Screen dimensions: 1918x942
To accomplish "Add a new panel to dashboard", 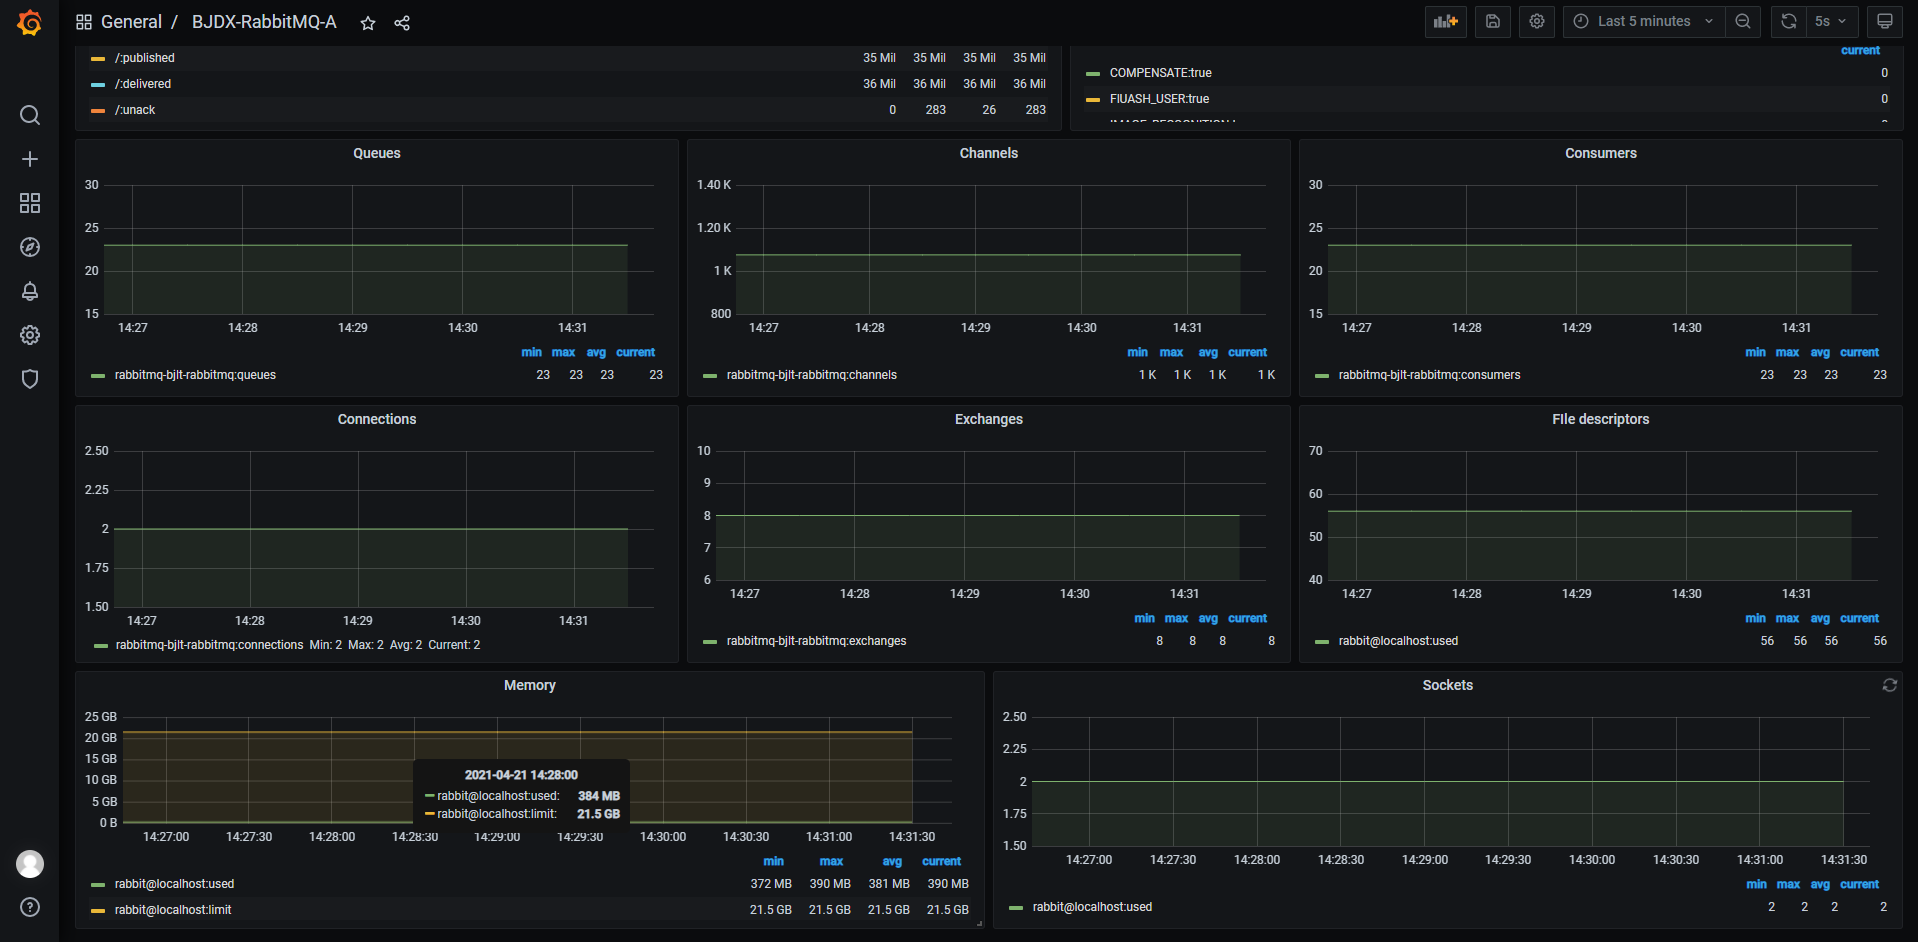I will (1445, 21).
